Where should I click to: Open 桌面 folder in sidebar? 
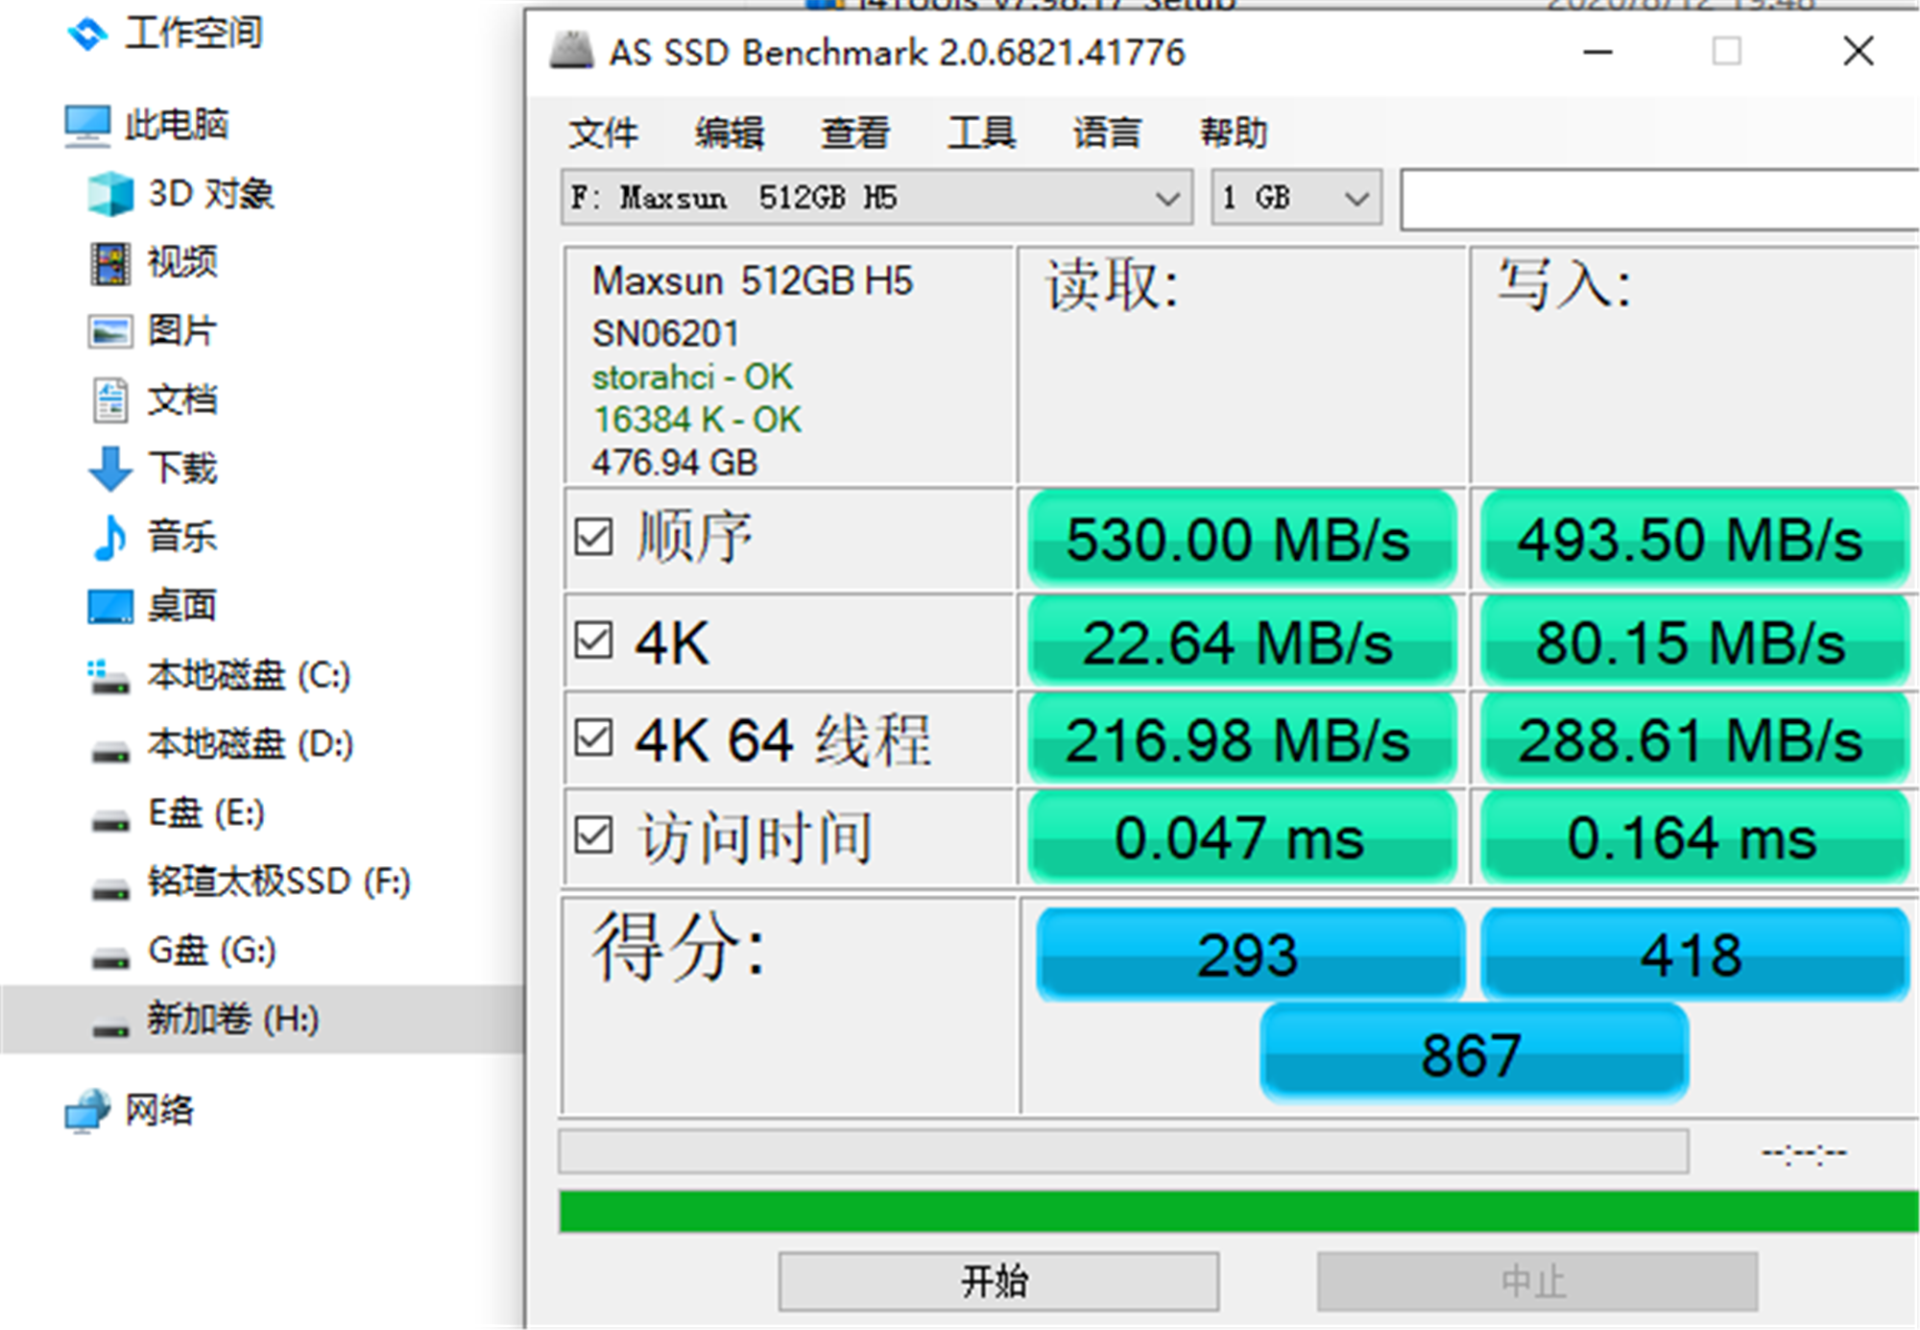182,606
